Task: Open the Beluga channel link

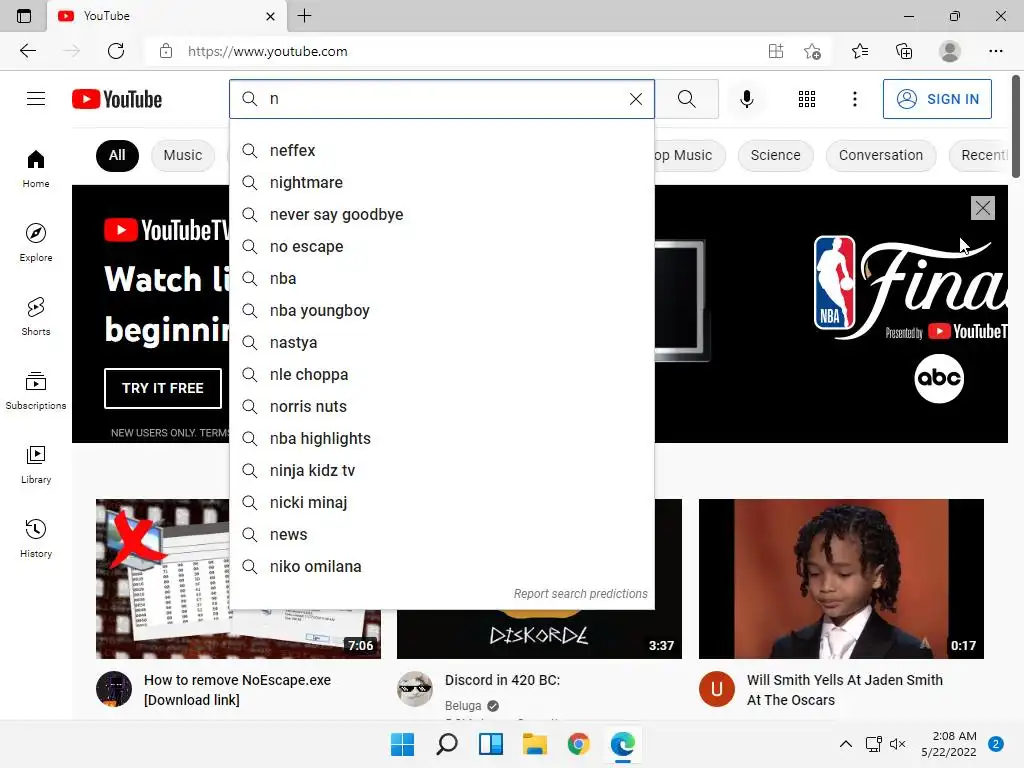Action: (463, 705)
